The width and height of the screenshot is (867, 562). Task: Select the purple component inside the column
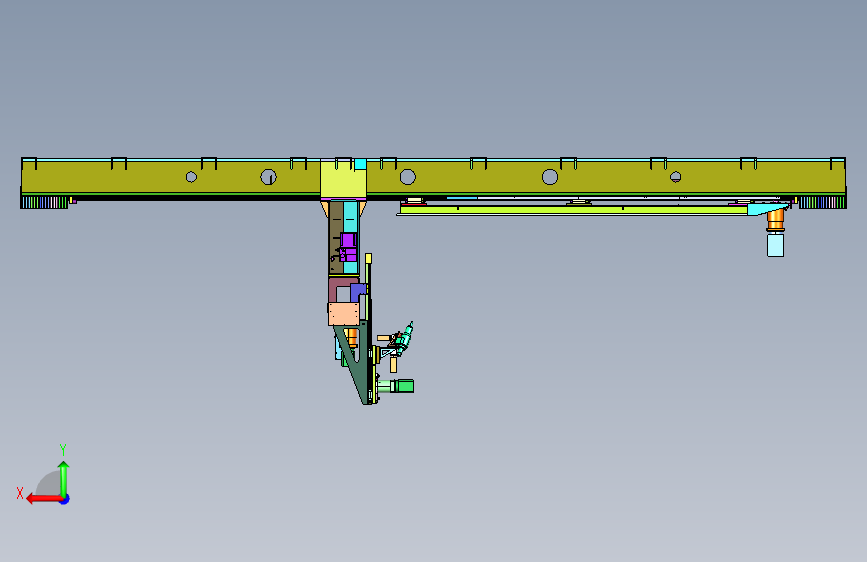click(x=348, y=247)
